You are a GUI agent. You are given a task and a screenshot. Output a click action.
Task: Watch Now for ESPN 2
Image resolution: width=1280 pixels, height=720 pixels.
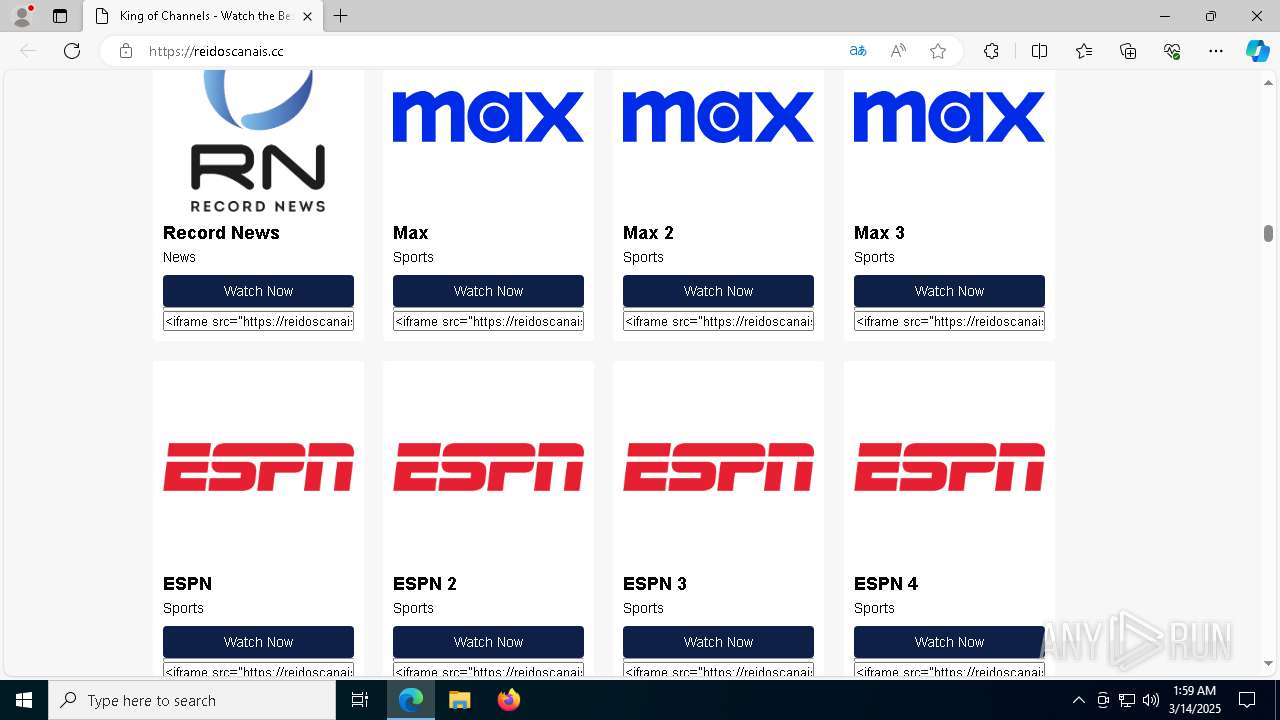tap(488, 642)
